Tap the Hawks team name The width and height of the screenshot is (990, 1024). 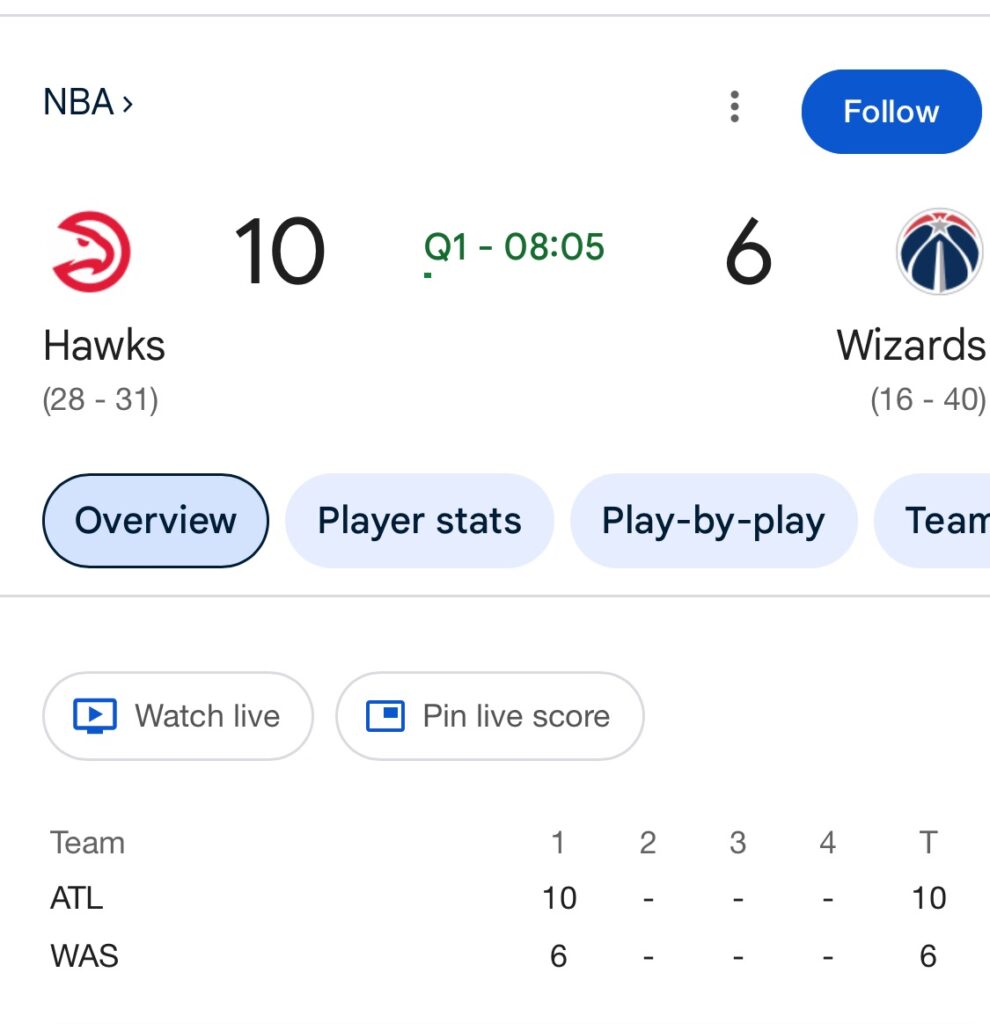pyautogui.click(x=104, y=346)
